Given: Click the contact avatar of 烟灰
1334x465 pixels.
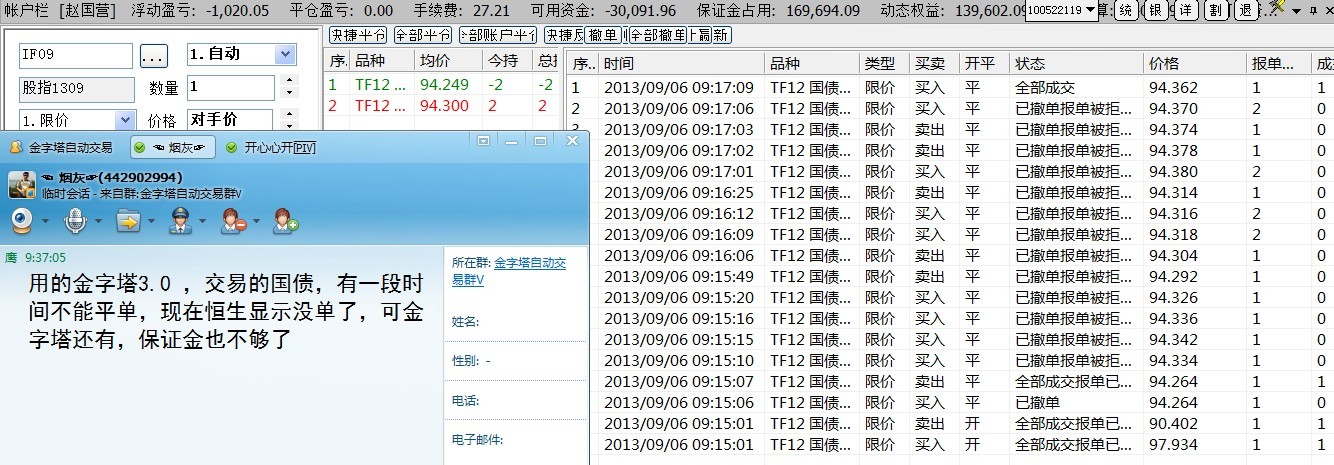Looking at the screenshot, I should pyautogui.click(x=22, y=185).
